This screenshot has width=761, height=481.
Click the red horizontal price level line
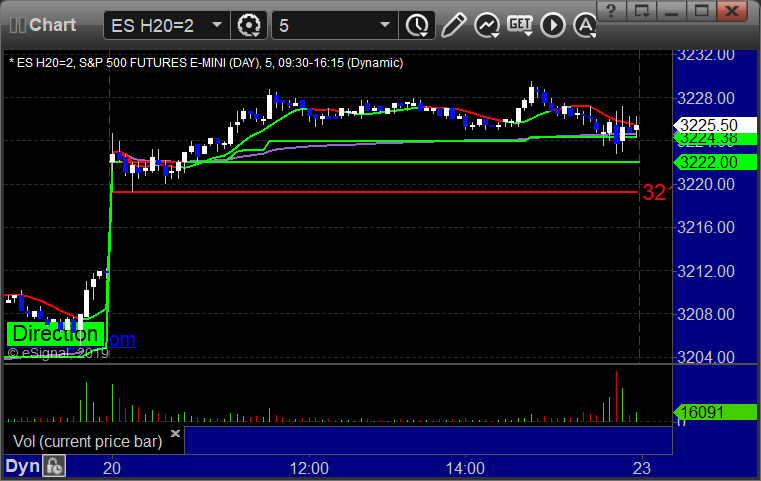(x=374, y=192)
